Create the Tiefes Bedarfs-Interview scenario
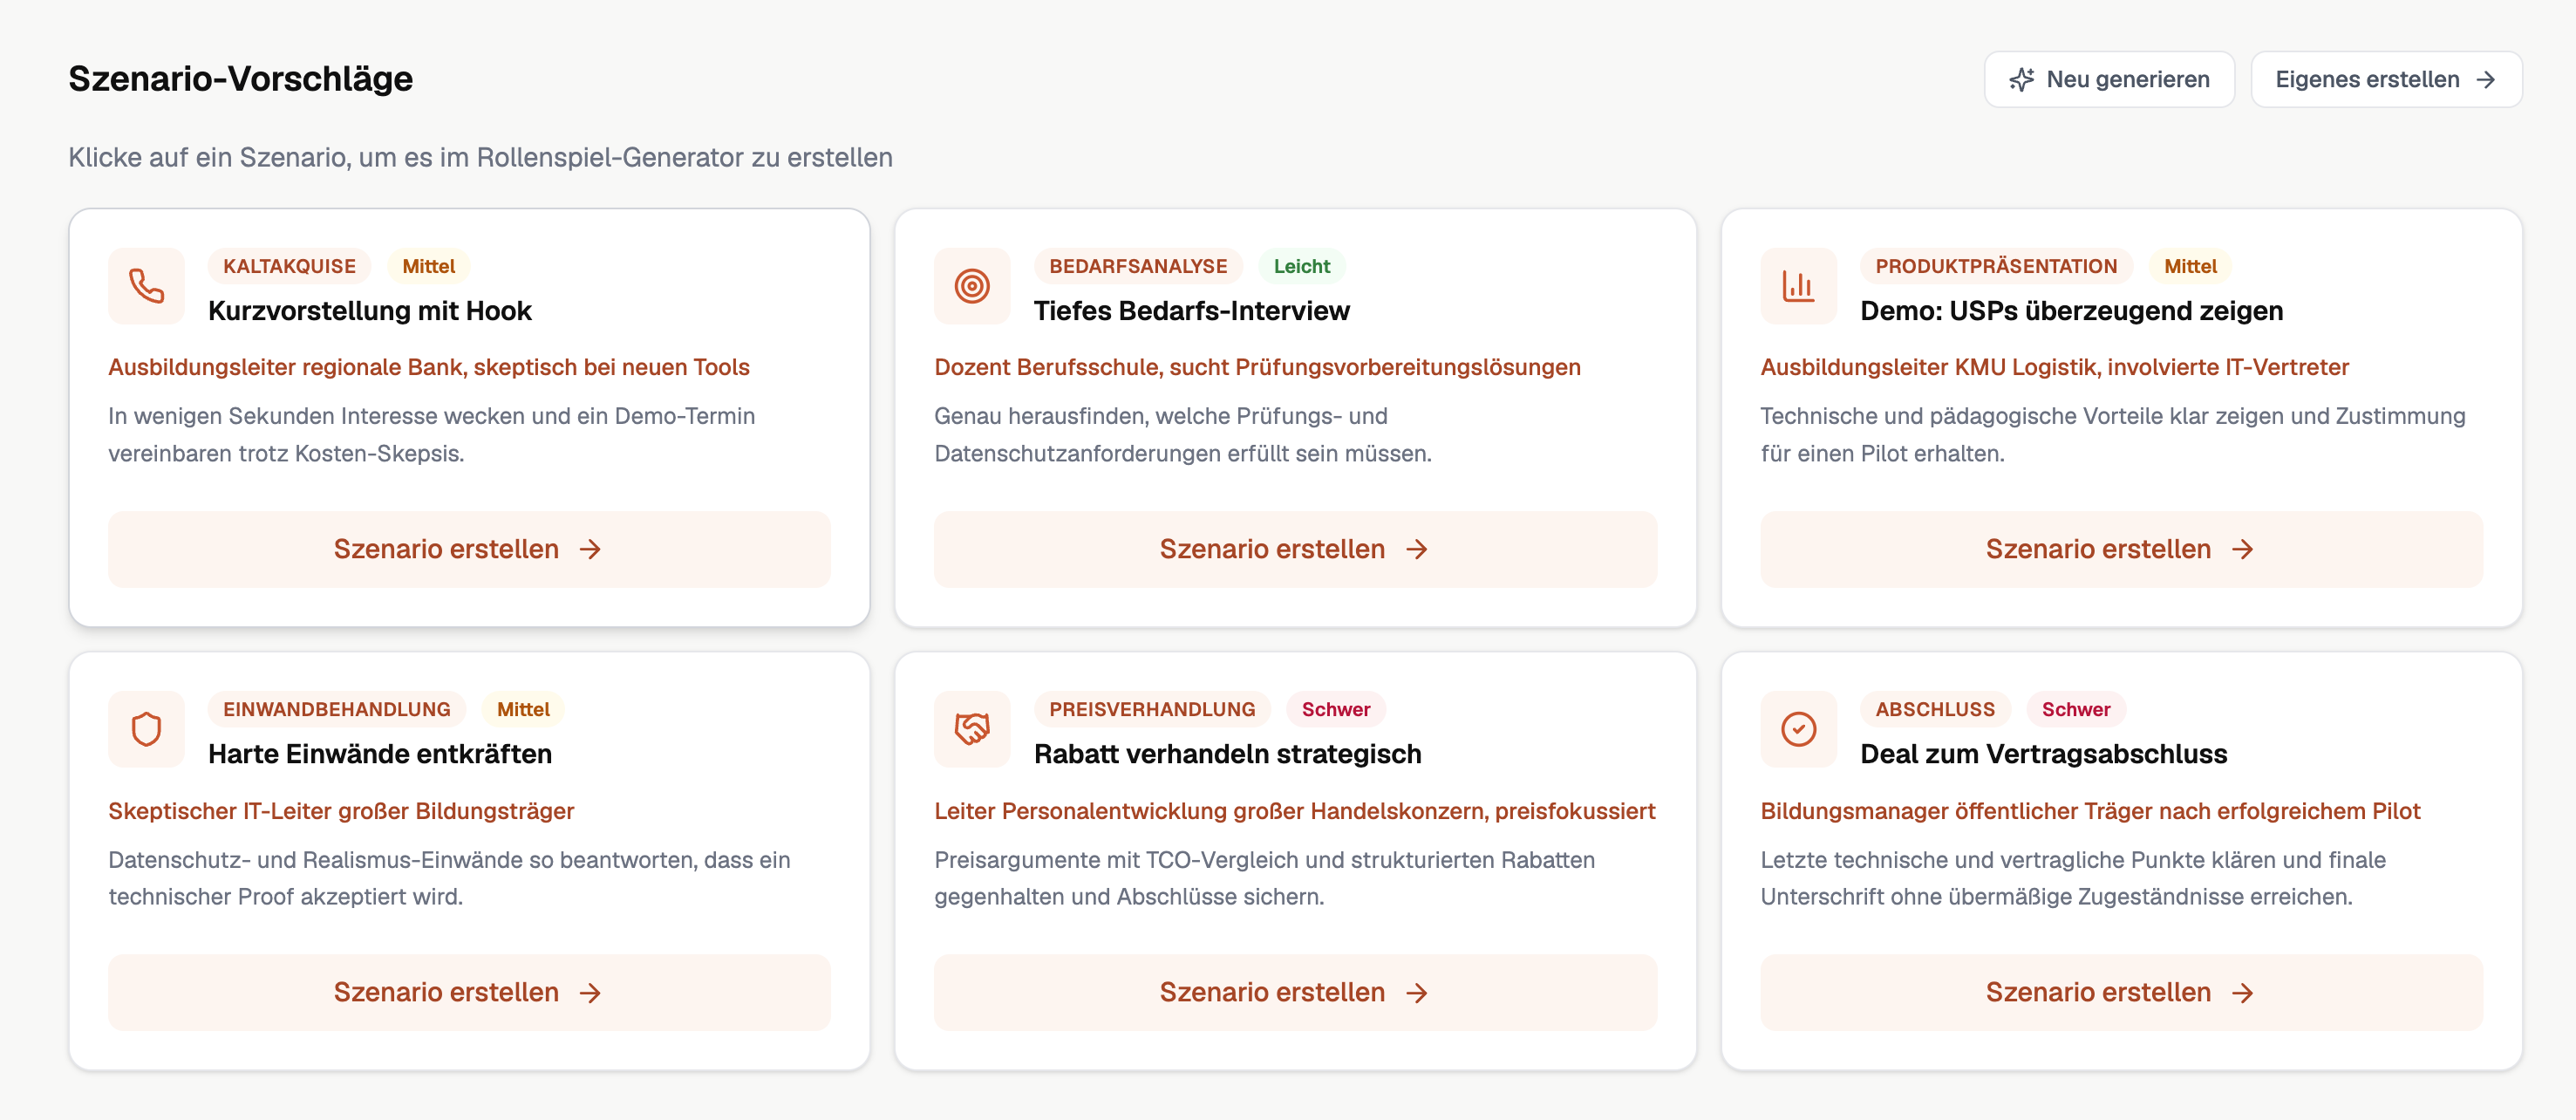Viewport: 2576px width, 1120px height. tap(1296, 548)
